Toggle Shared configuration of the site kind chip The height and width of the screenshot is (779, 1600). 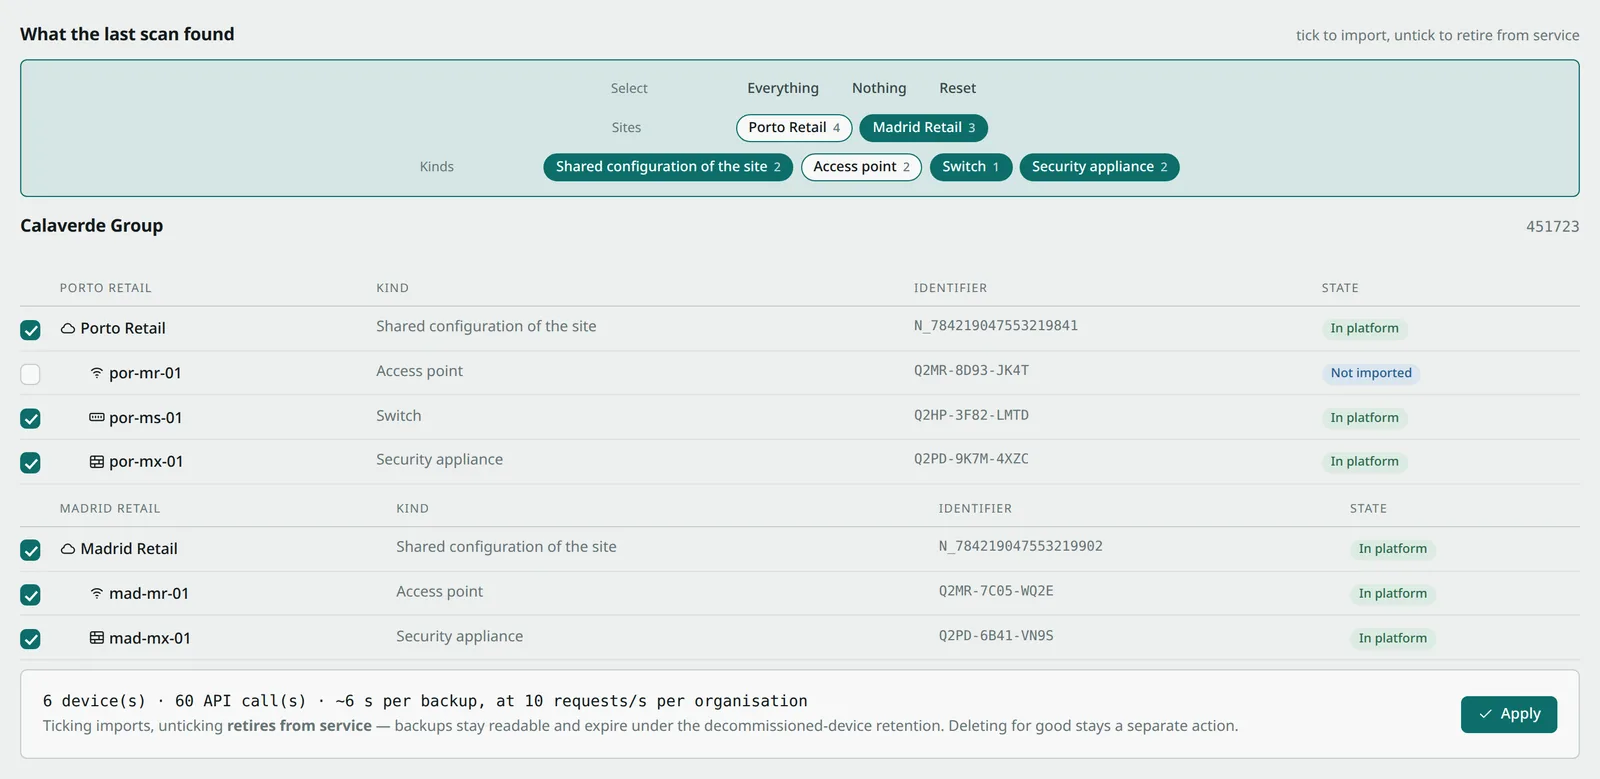tap(668, 167)
